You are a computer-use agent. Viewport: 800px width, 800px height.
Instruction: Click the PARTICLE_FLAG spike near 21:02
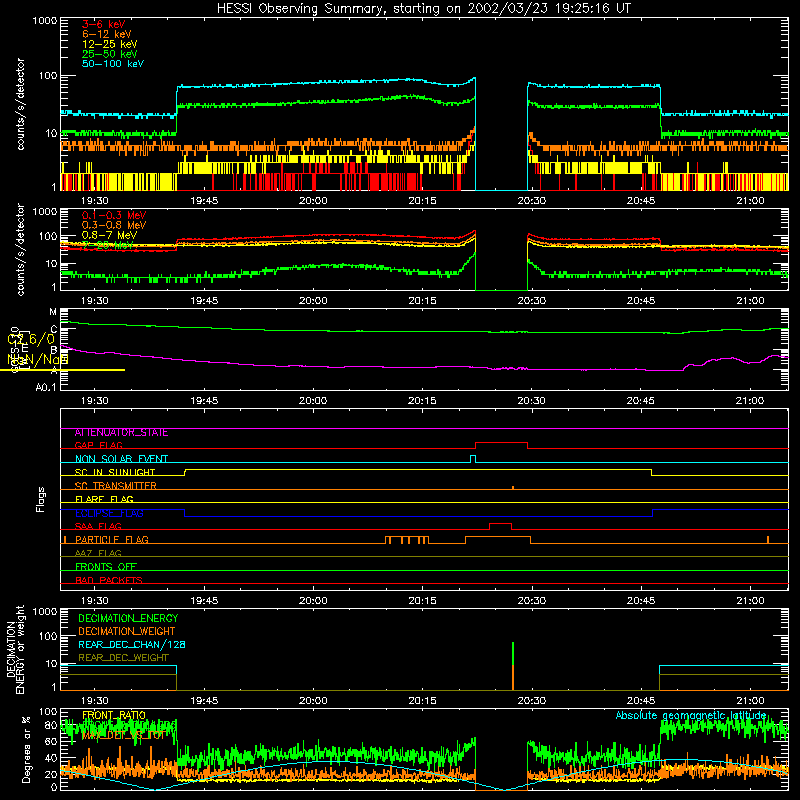coord(768,540)
